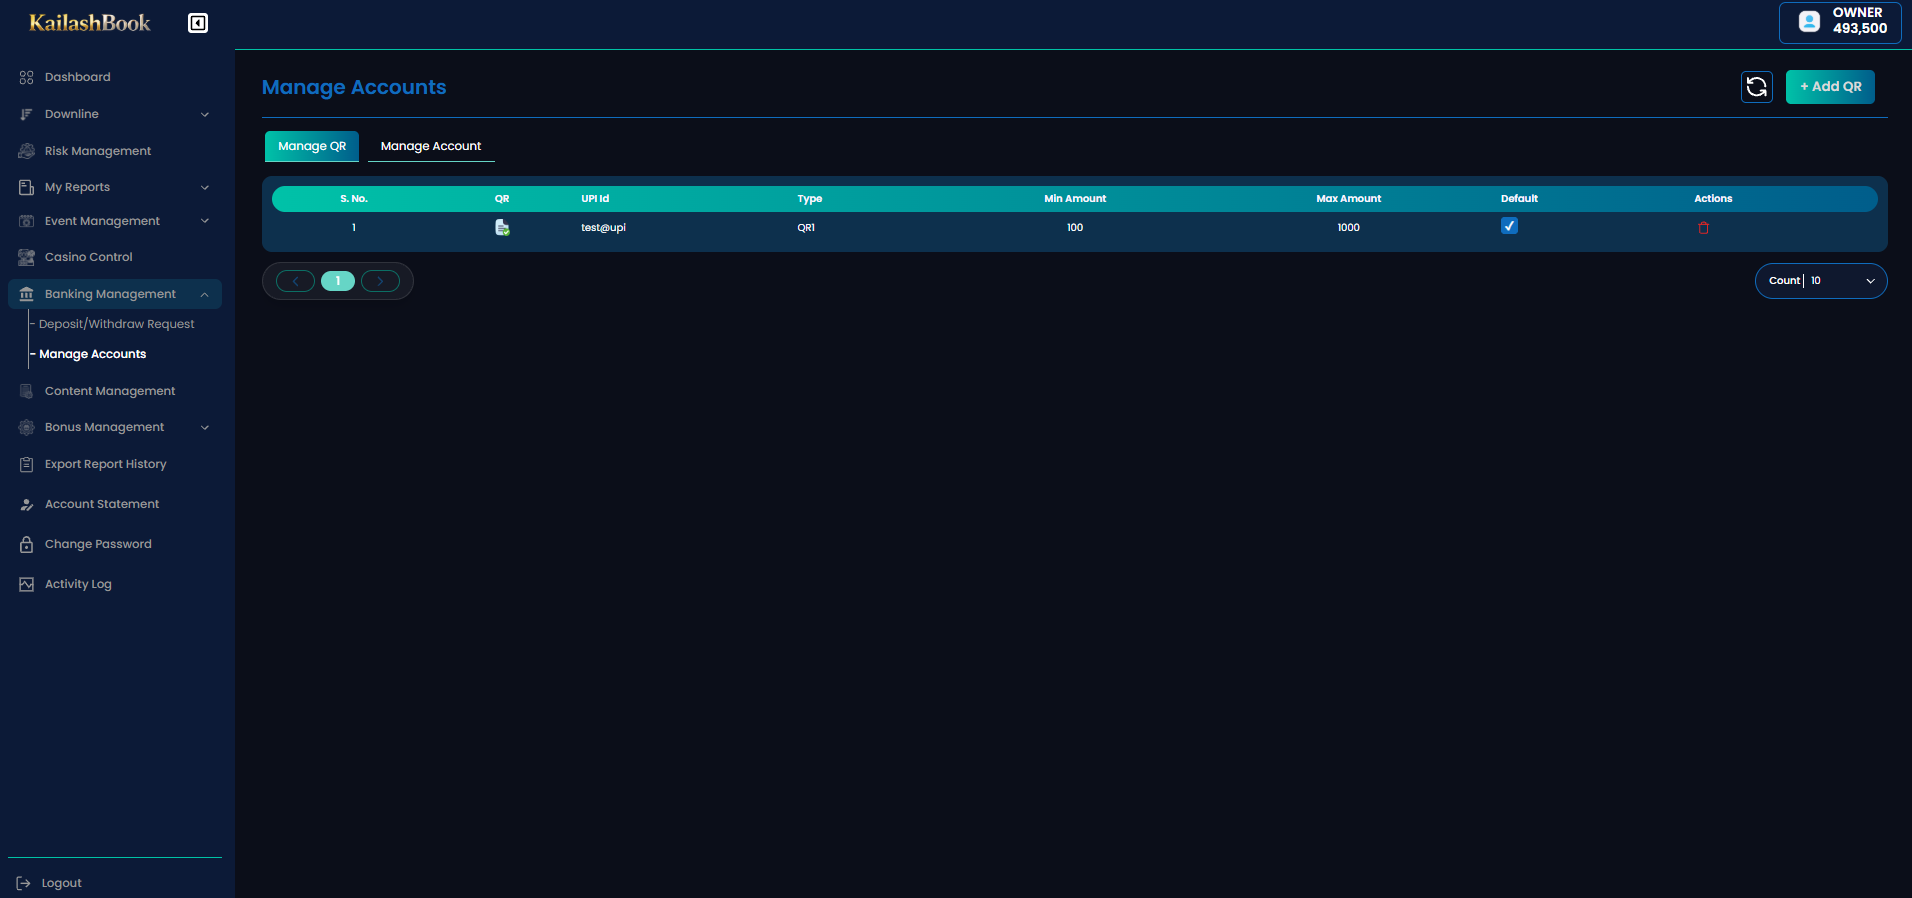View the QR image for test@upi
This screenshot has height=898, width=1912.
[x=502, y=228]
